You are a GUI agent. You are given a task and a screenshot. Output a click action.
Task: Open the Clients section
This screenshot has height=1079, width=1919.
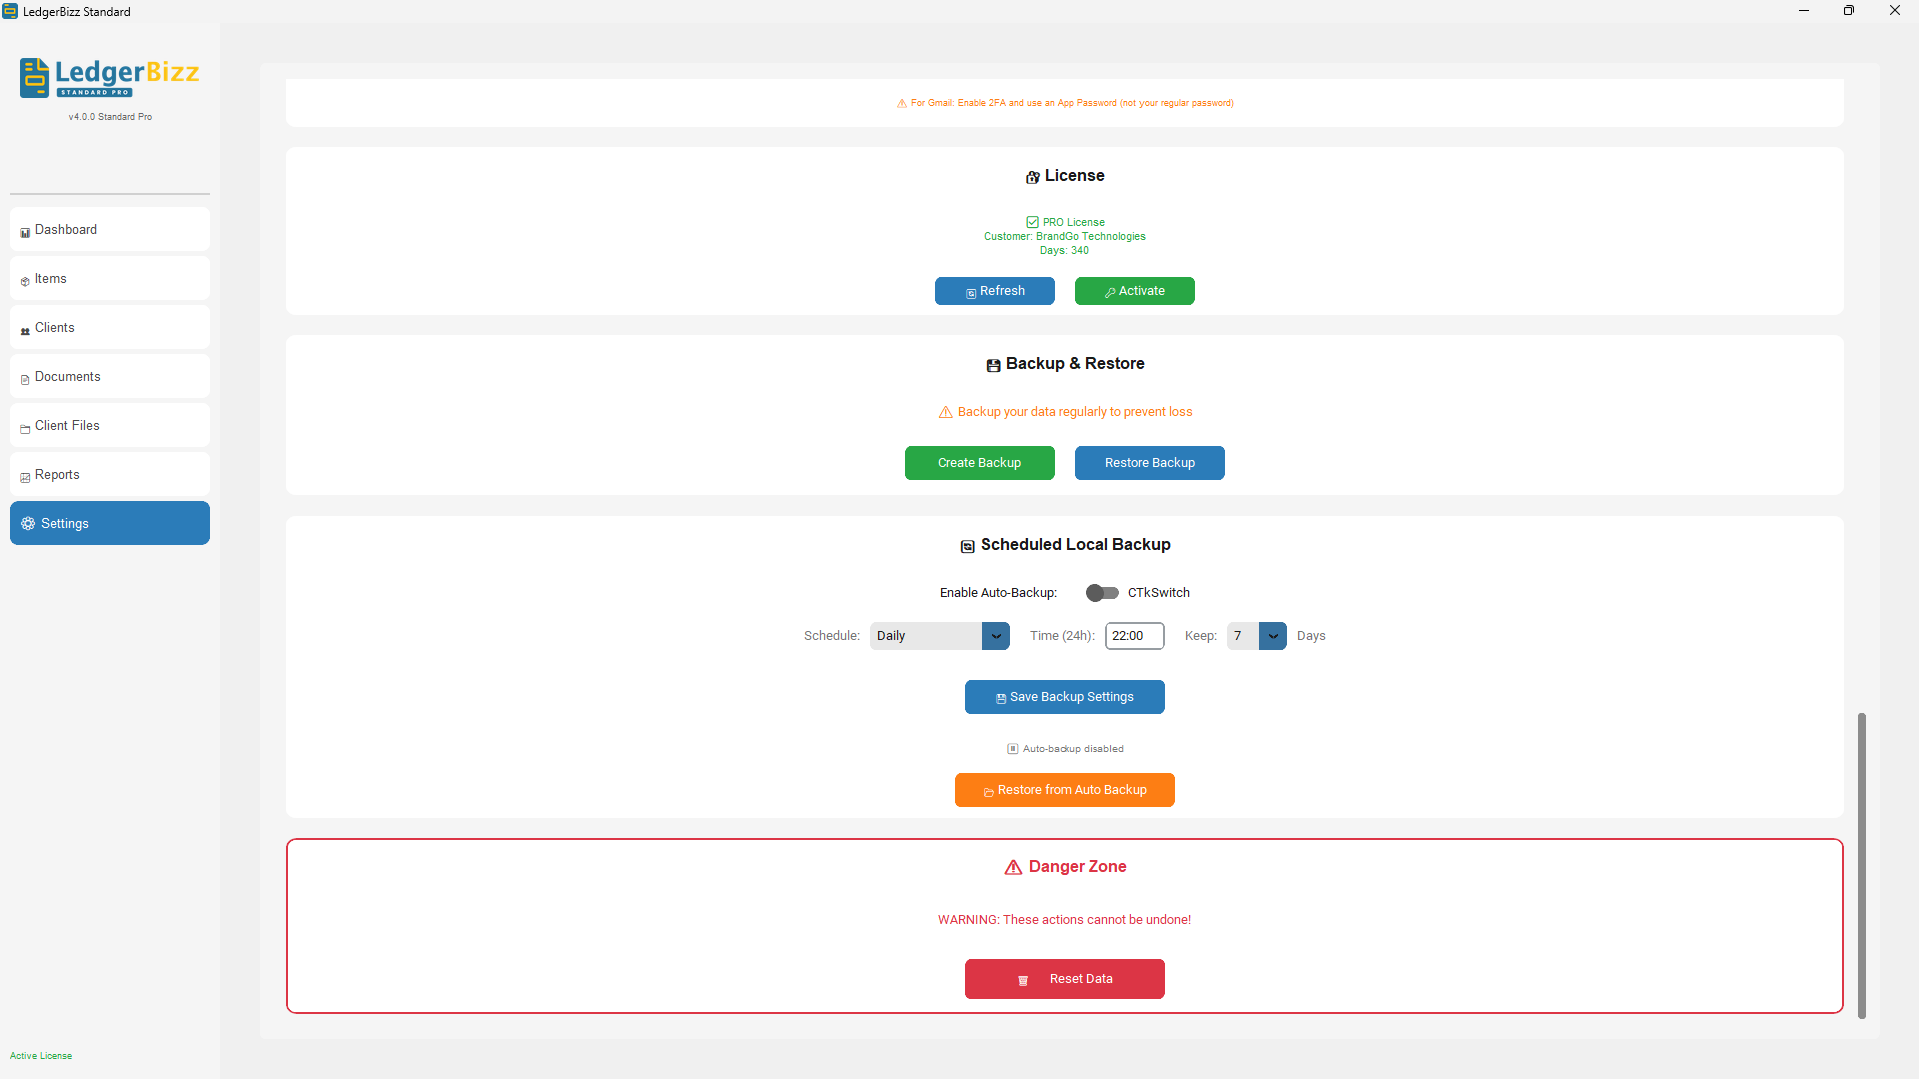[110, 327]
